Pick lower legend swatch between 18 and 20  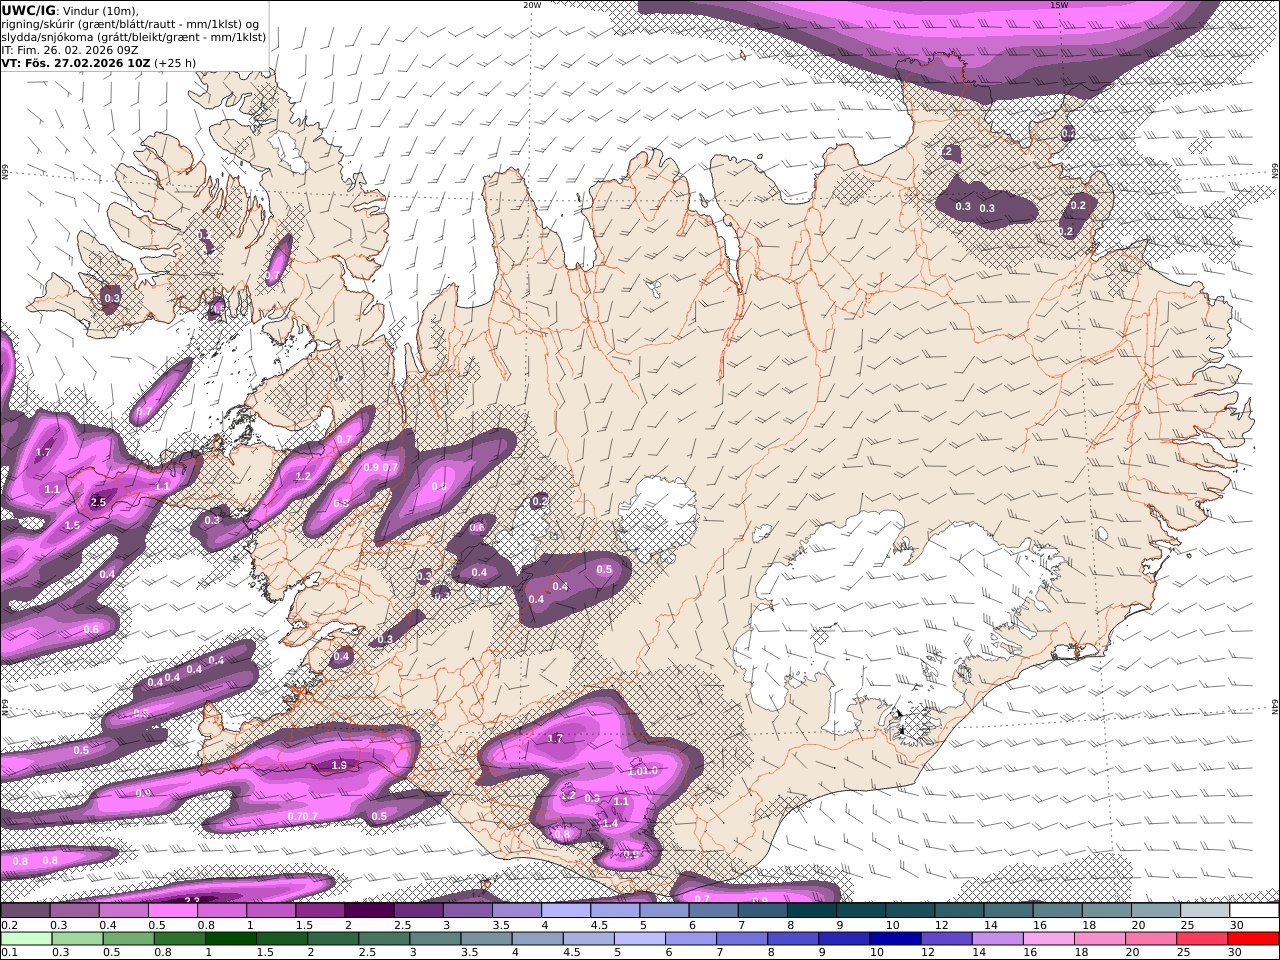1101,938
